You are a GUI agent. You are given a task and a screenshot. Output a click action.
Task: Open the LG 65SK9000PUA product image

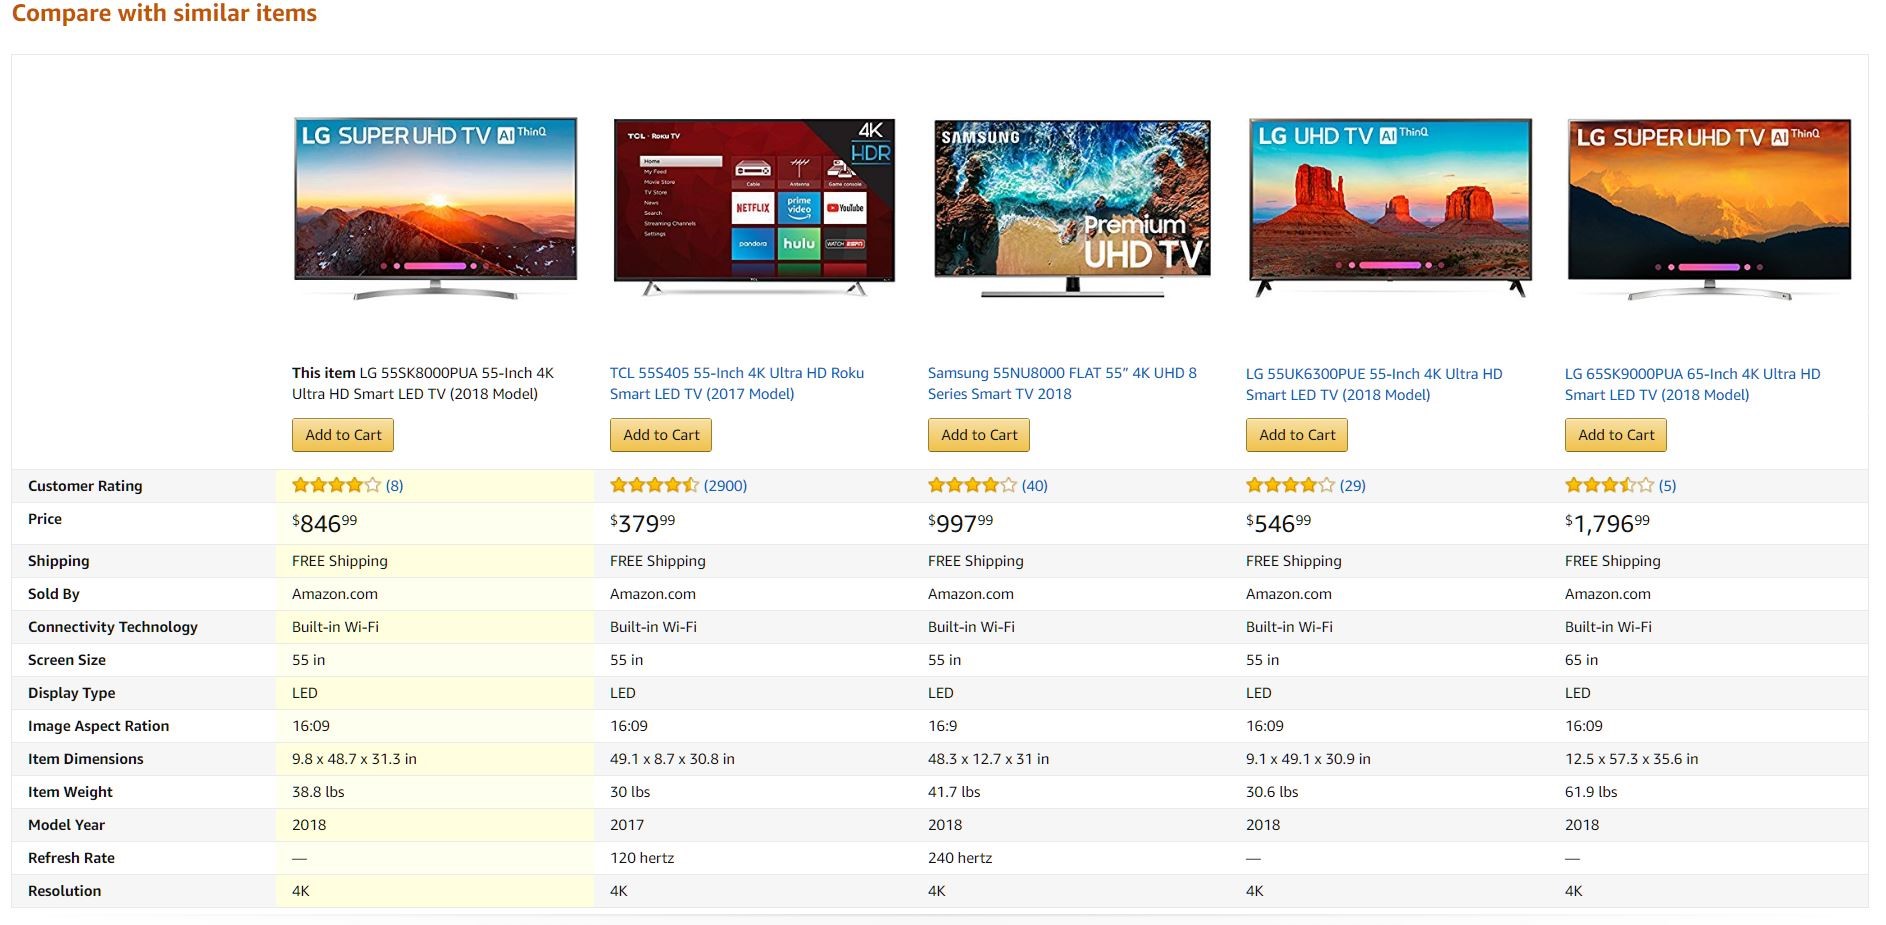(1709, 207)
